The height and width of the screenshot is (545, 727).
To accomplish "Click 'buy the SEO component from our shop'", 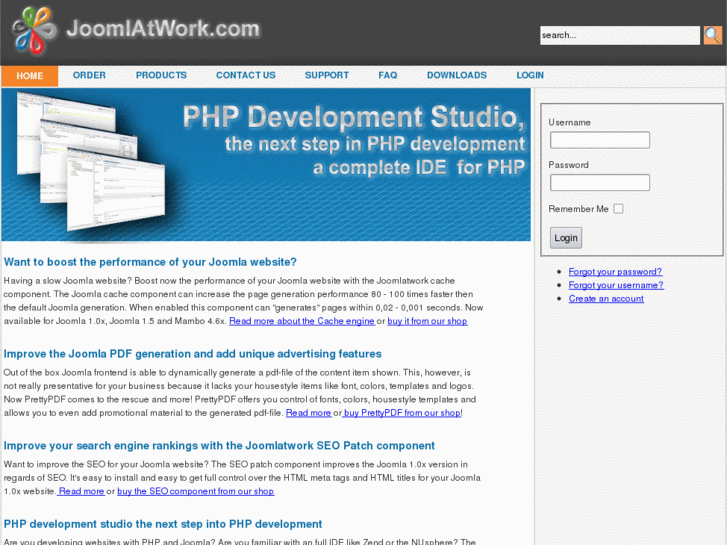I will click(x=196, y=491).
